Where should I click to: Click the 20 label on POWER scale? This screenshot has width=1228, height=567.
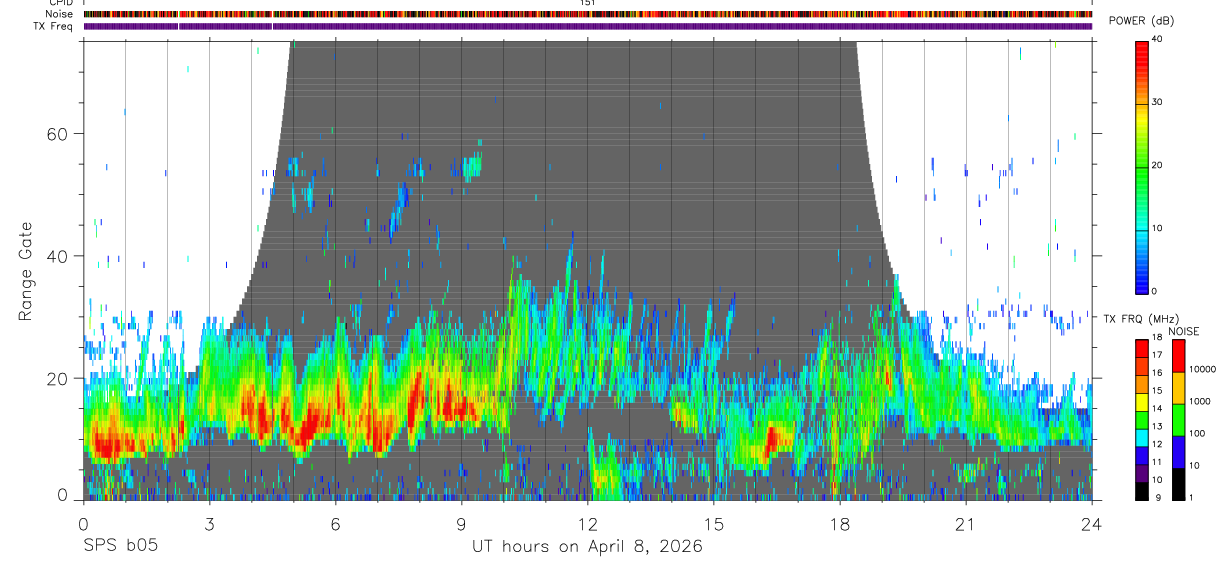[x=1157, y=165]
